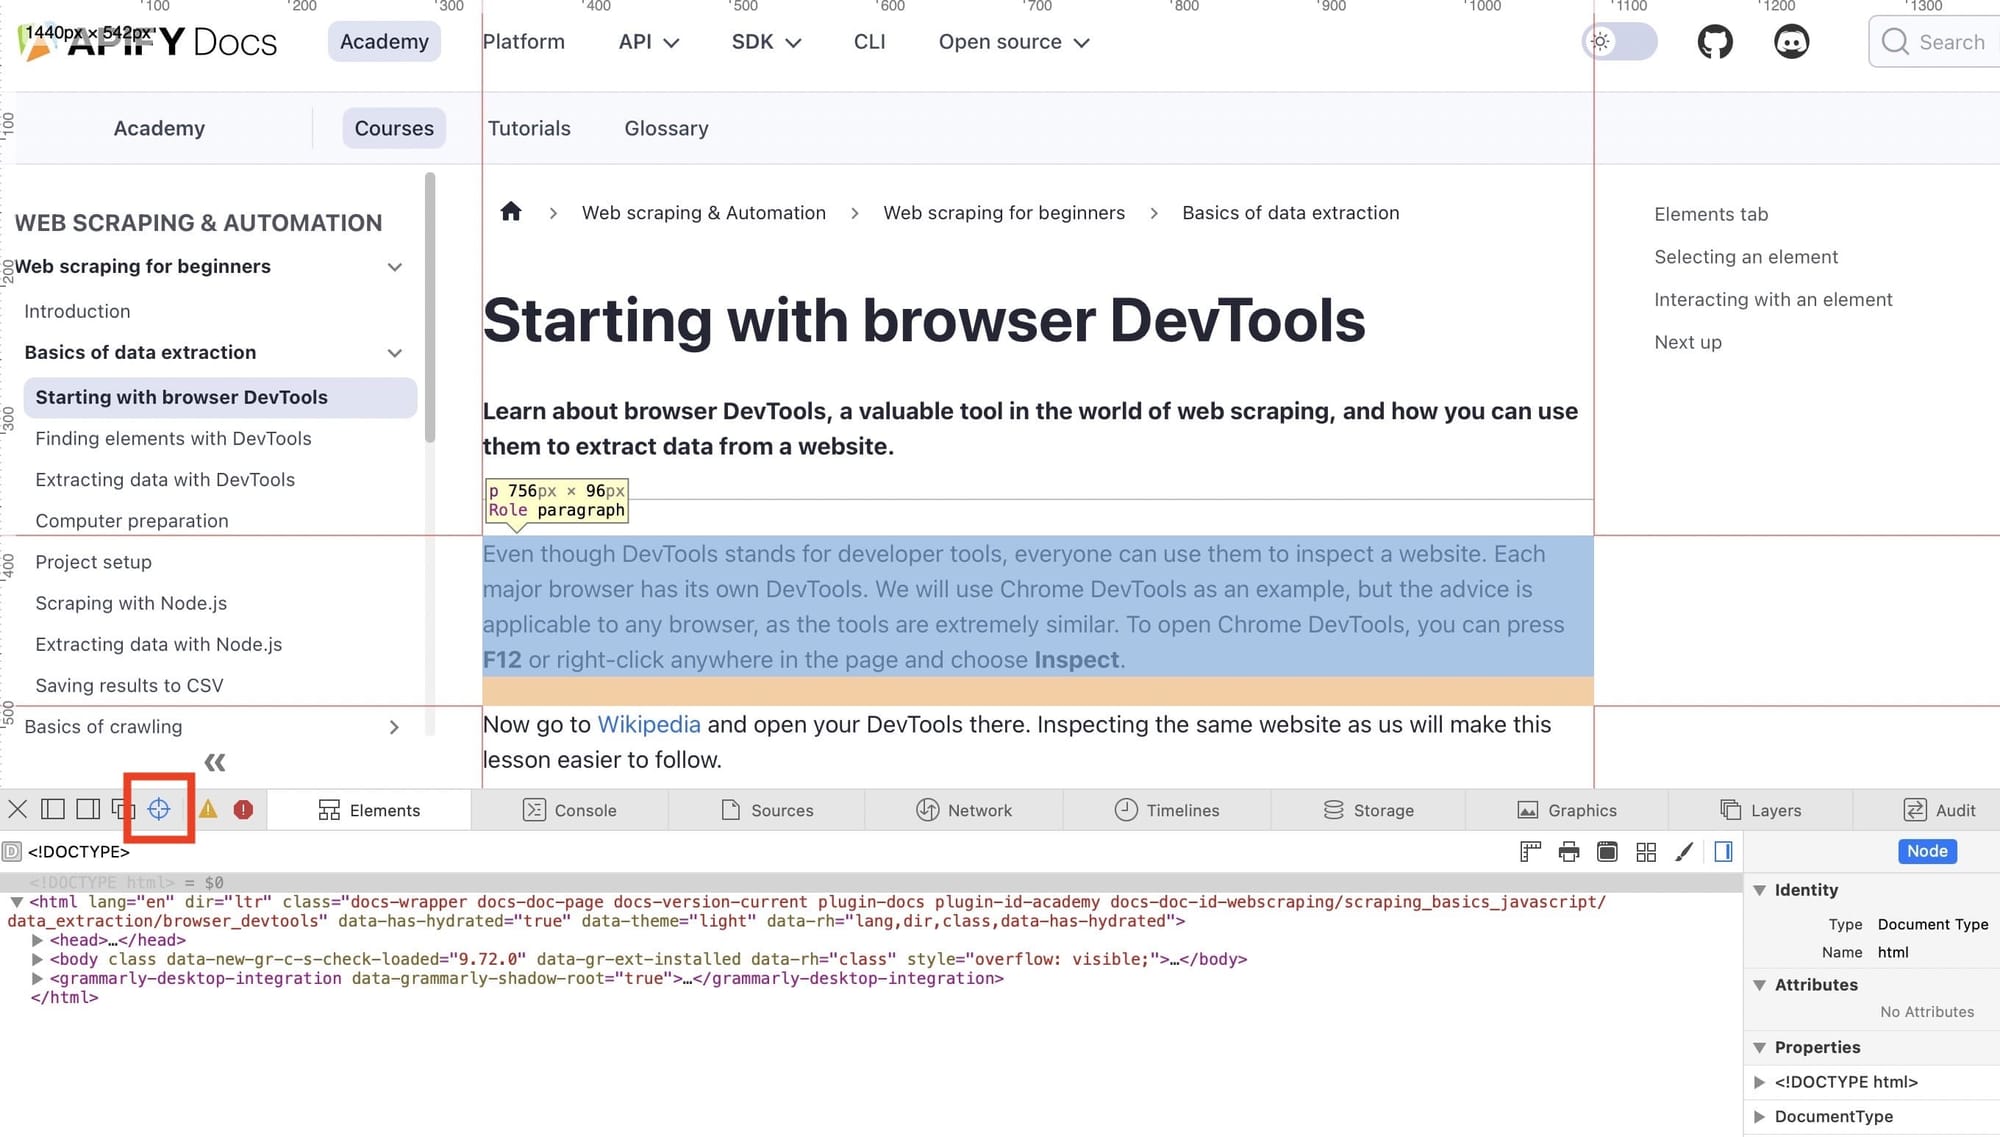2000x1137 pixels.
Task: Click the GitHub icon in the top navigation
Action: coord(1714,41)
